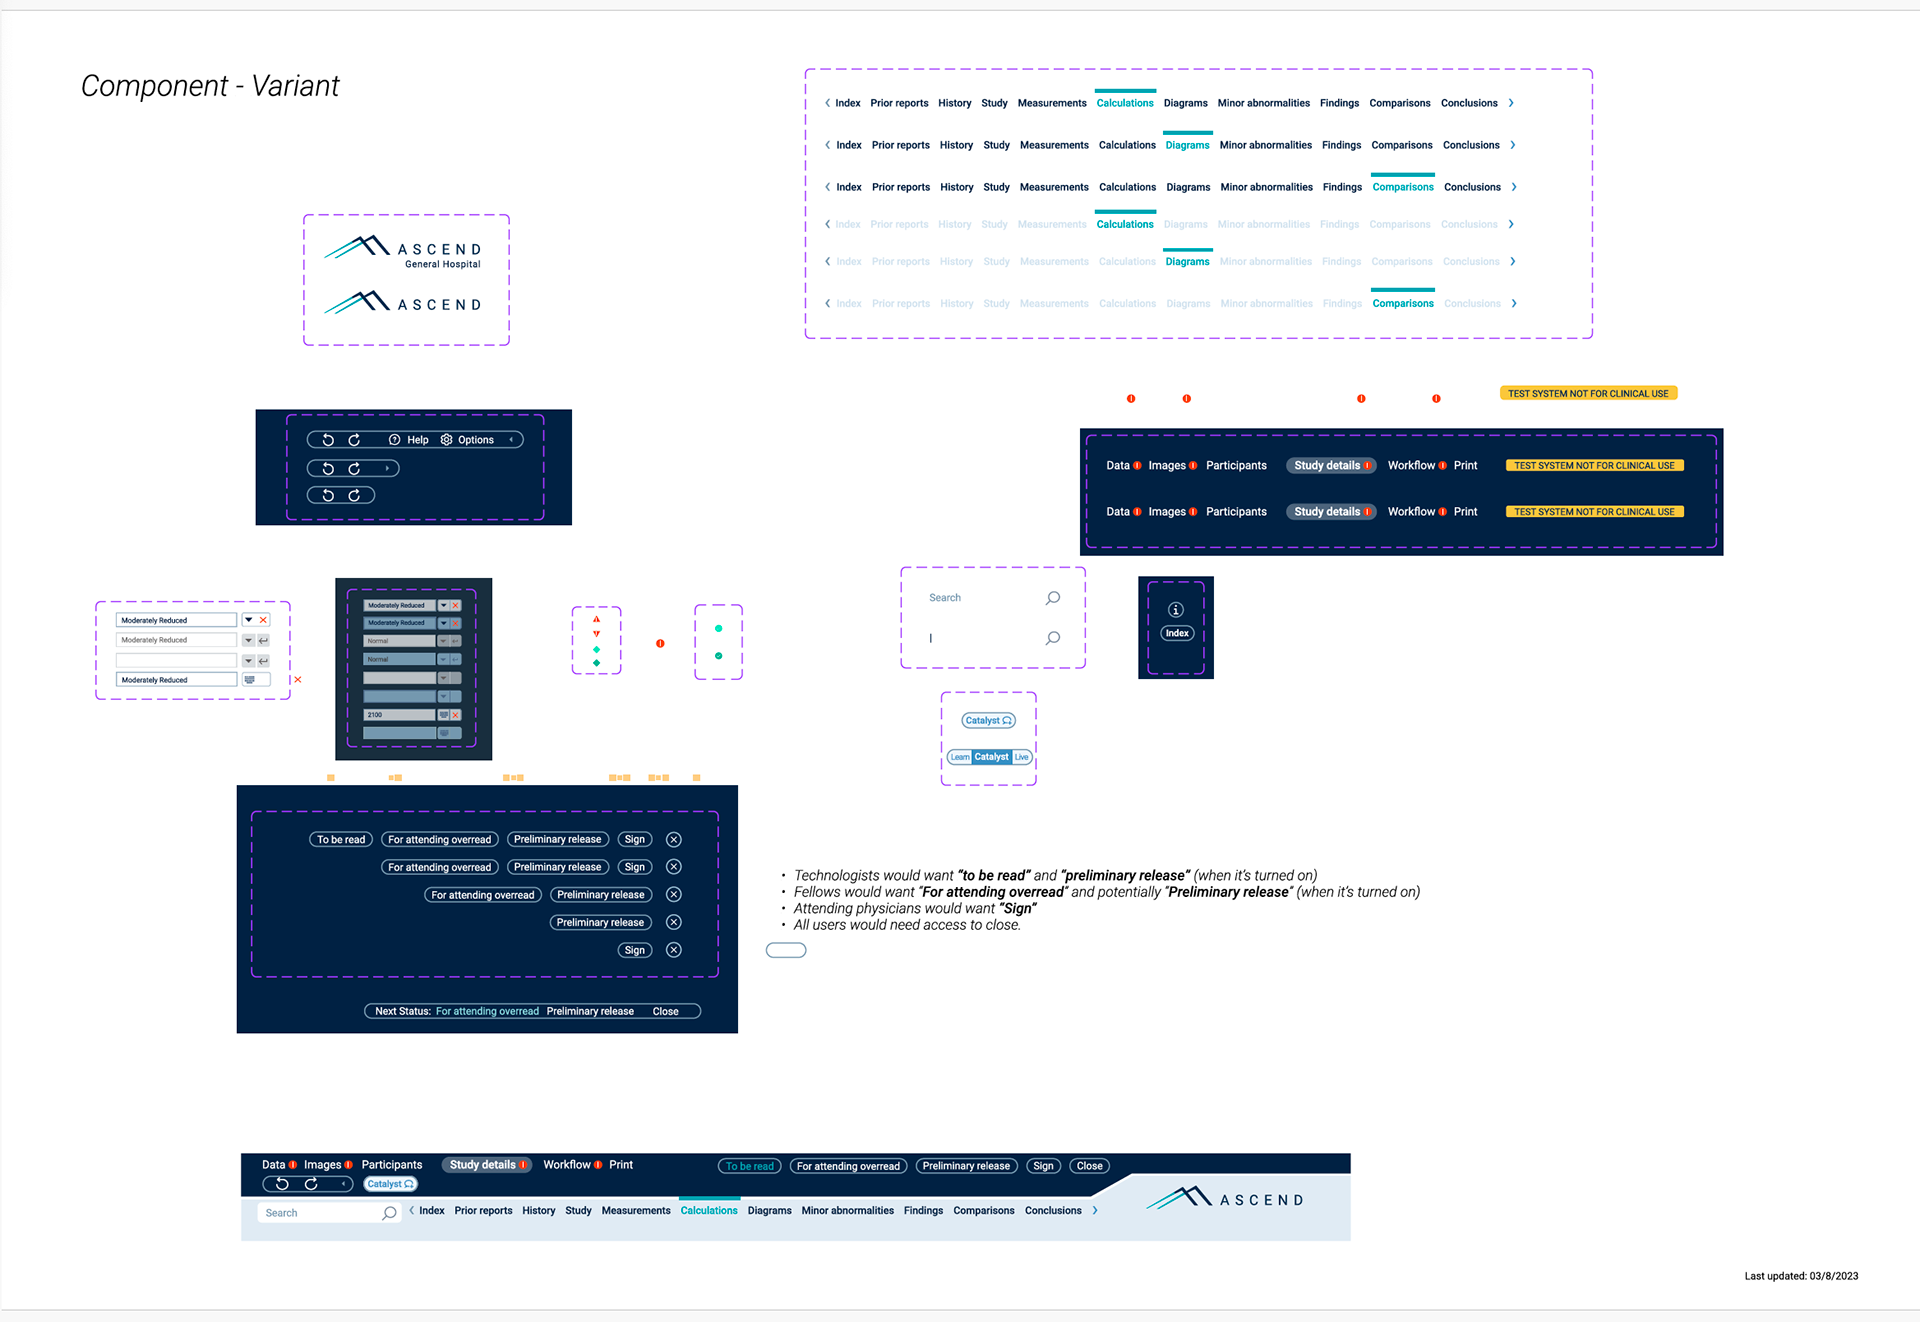The width and height of the screenshot is (1920, 1322).
Task: Click Close in the Next Status bar
Action: (x=665, y=1011)
